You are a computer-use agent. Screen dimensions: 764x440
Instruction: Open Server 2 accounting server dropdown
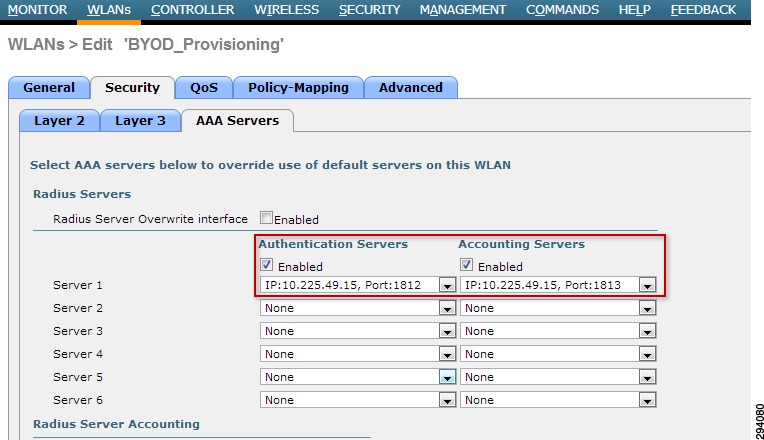(558, 308)
